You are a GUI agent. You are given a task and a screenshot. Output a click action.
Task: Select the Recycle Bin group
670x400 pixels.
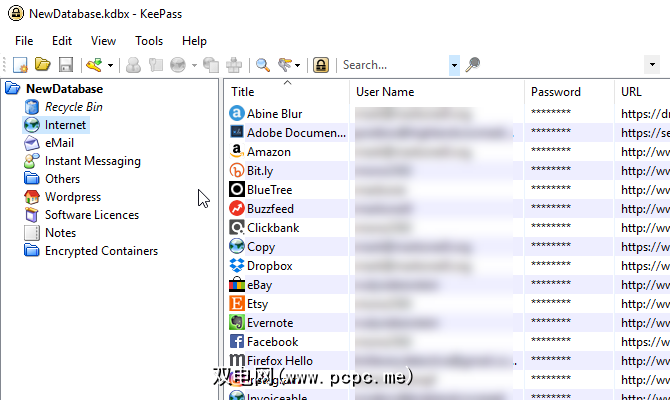click(x=73, y=107)
